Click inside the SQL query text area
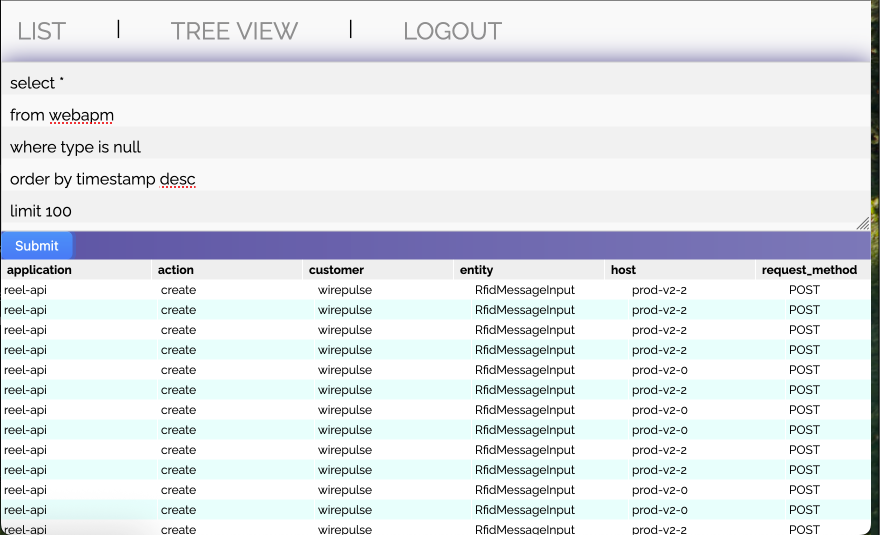Screen dimensions: 880x535 (x=436, y=147)
